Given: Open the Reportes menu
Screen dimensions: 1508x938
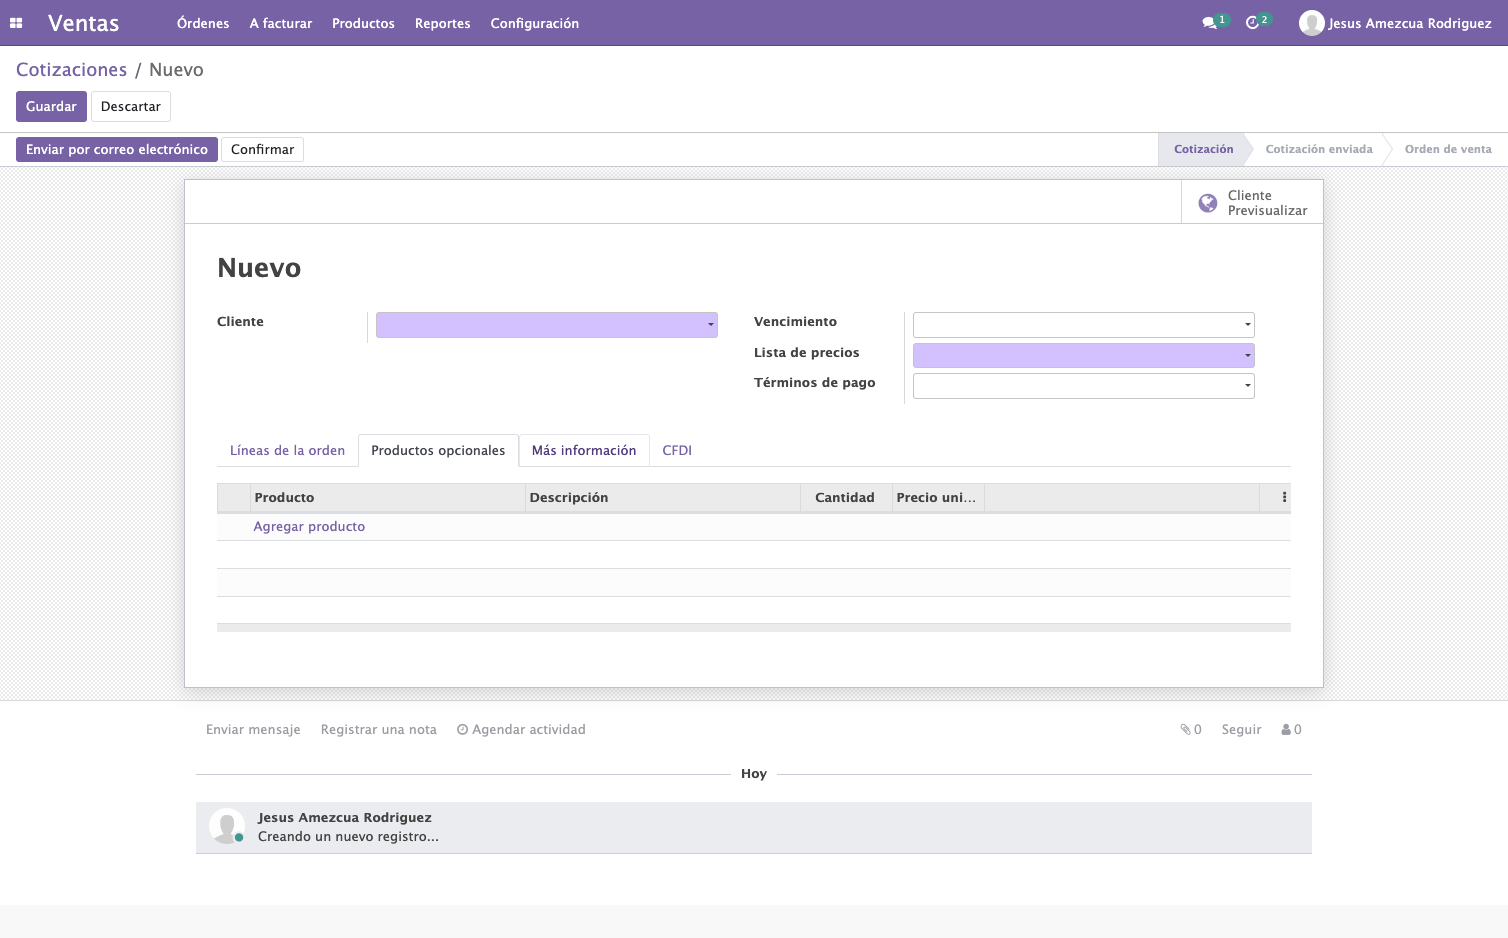Looking at the screenshot, I should click(x=442, y=23).
